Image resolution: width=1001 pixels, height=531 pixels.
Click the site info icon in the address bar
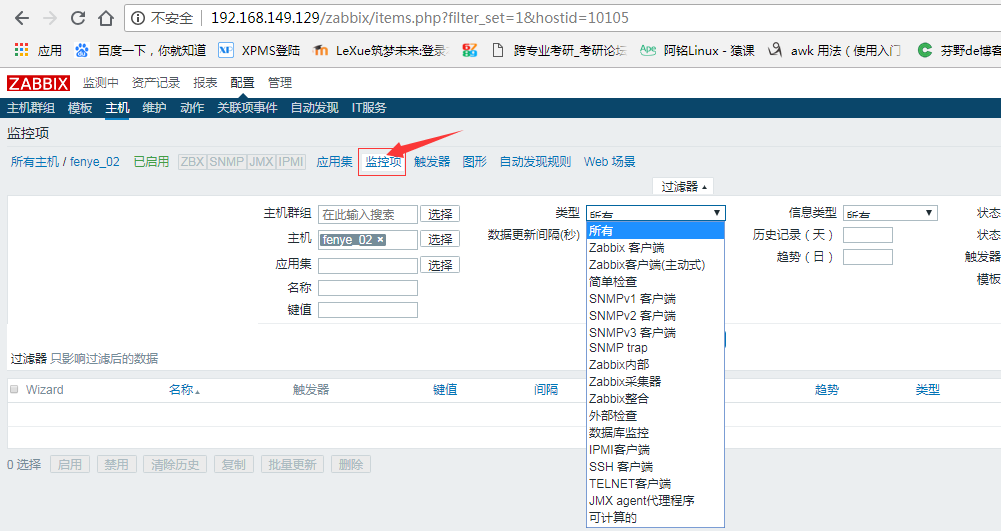point(137,18)
